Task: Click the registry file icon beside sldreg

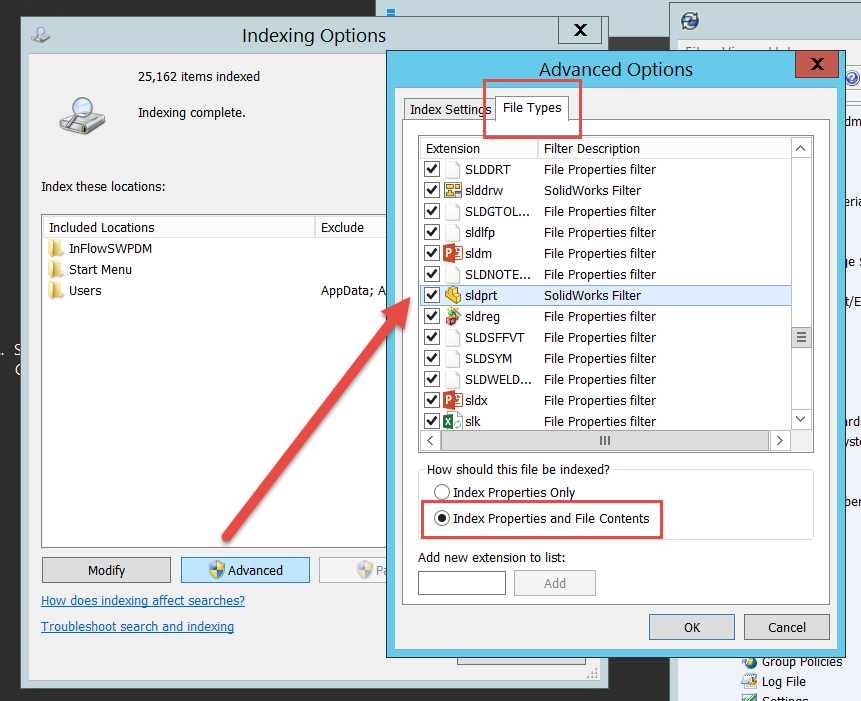Action: pos(452,316)
